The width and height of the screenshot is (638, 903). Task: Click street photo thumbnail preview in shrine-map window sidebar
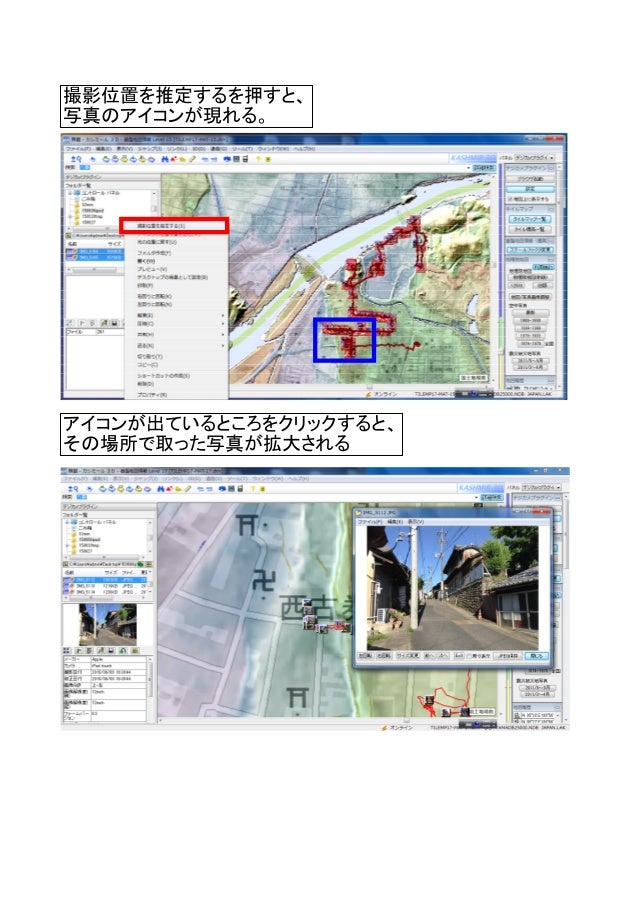point(108,624)
